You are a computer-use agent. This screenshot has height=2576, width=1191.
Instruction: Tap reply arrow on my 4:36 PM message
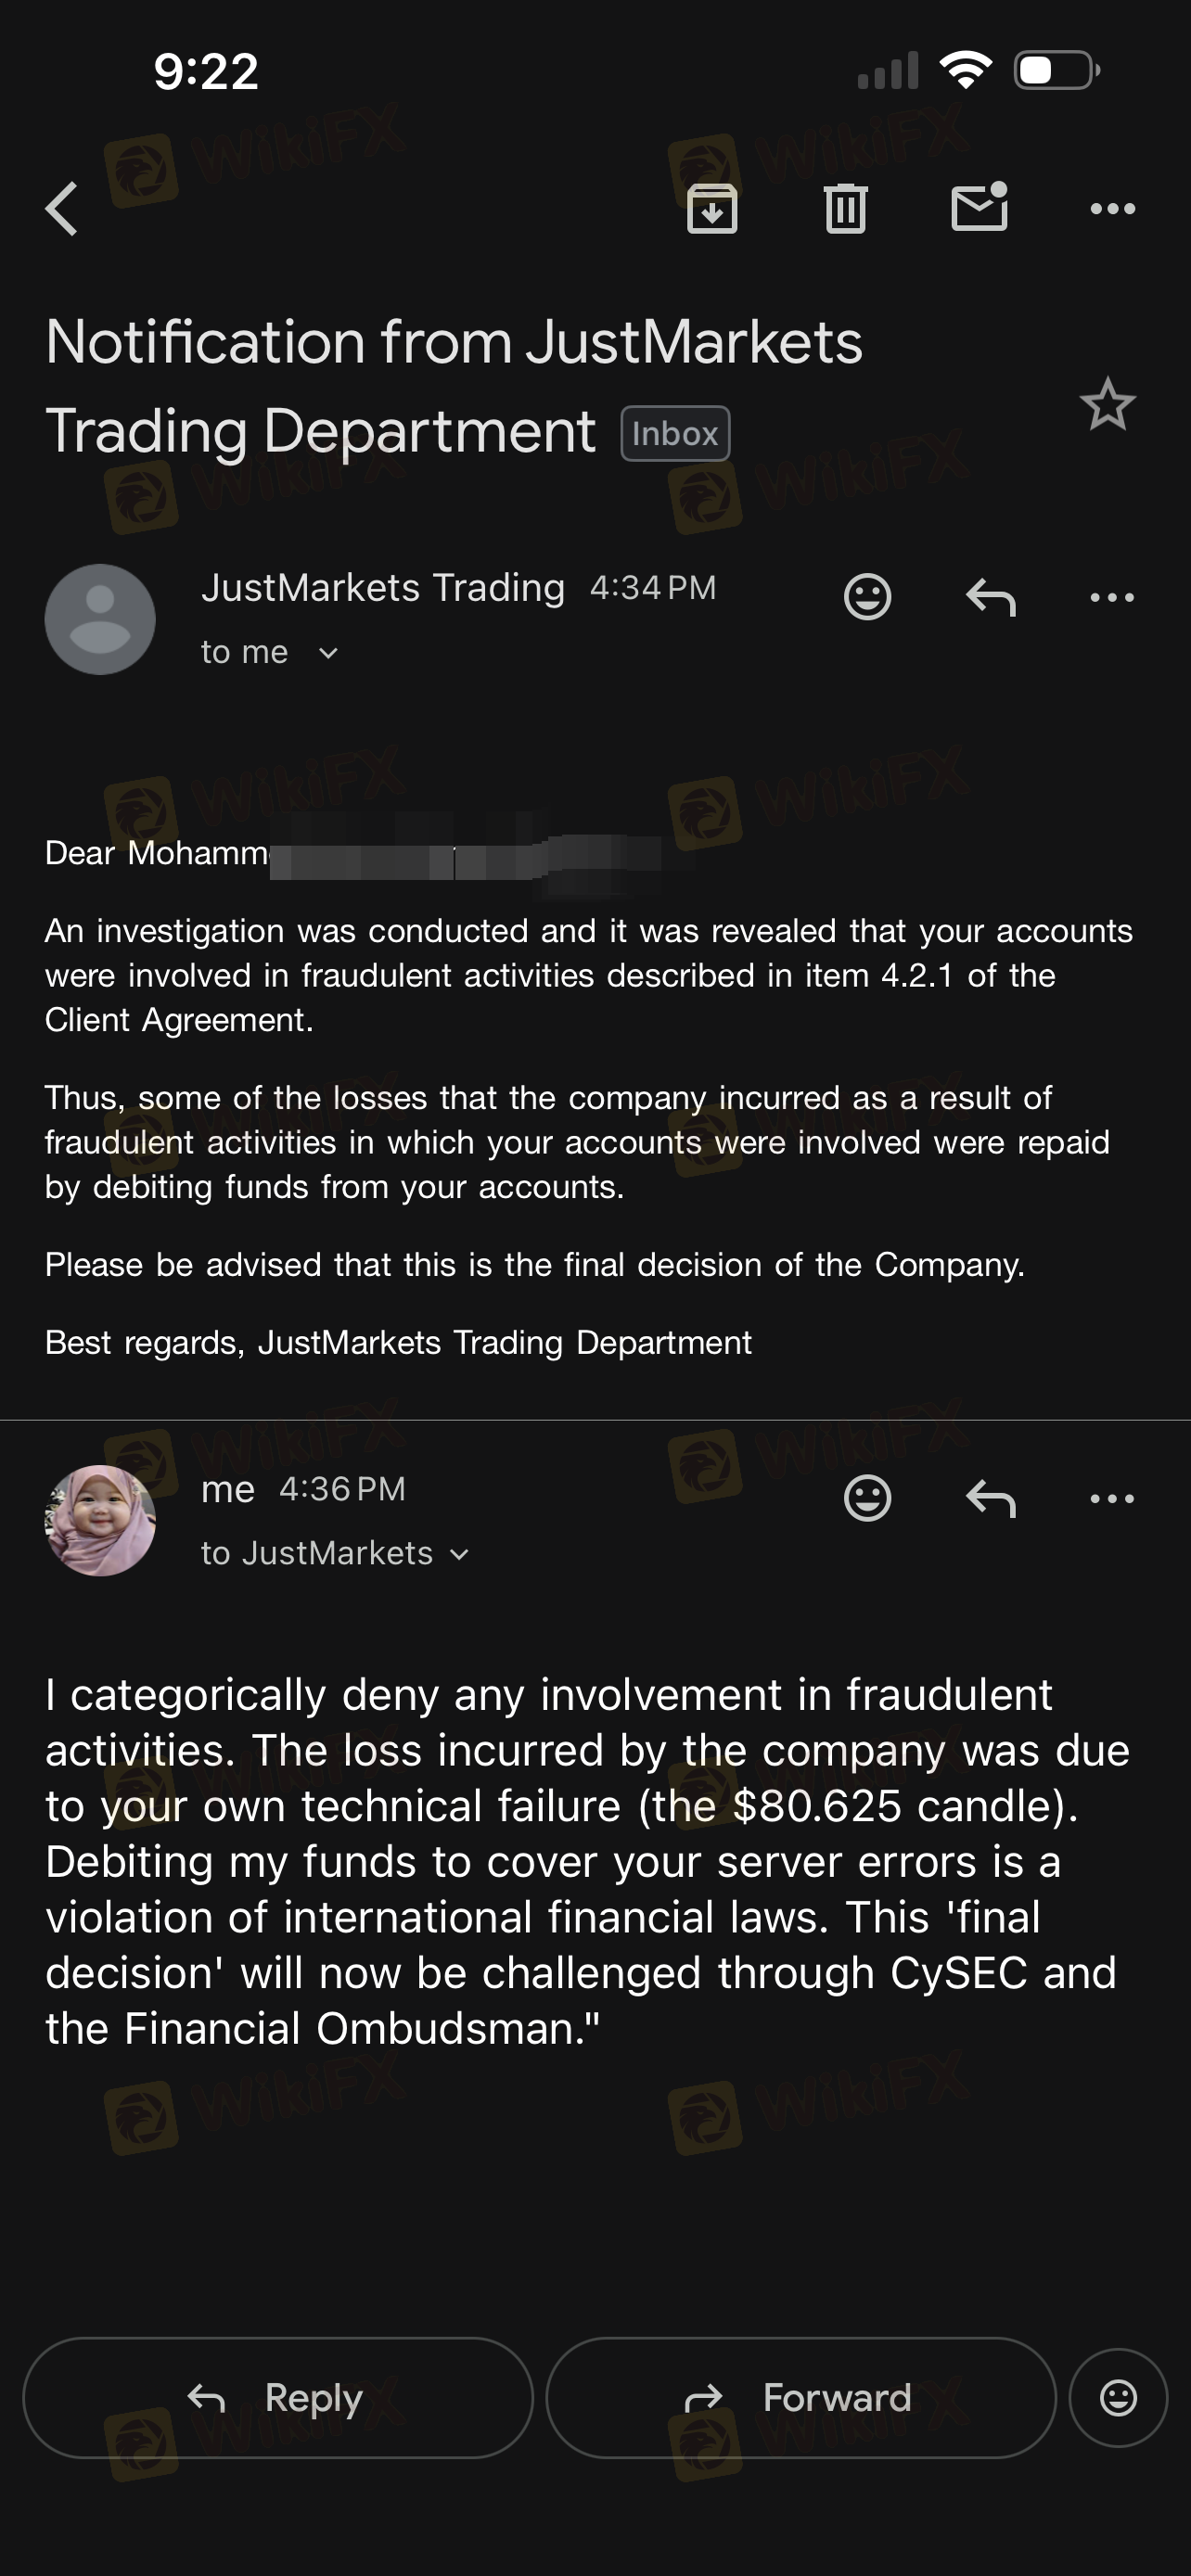990,1498
